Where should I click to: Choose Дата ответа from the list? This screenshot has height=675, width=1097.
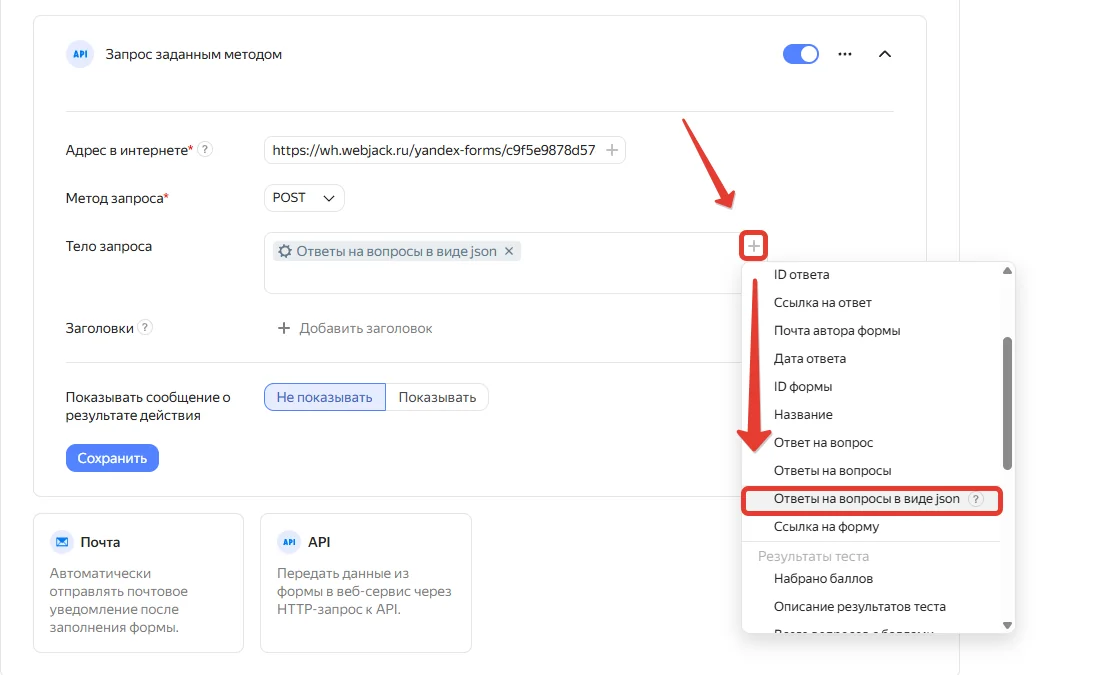tap(809, 359)
